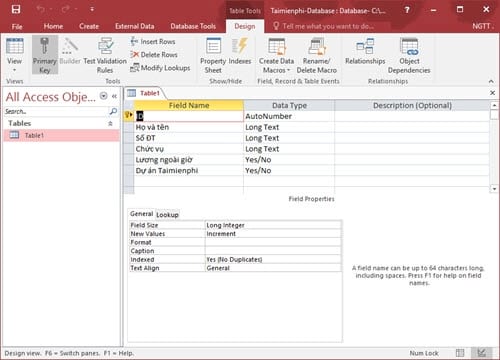Select the primary key row selector
Screen dimensions: 500x360
pos(129,116)
